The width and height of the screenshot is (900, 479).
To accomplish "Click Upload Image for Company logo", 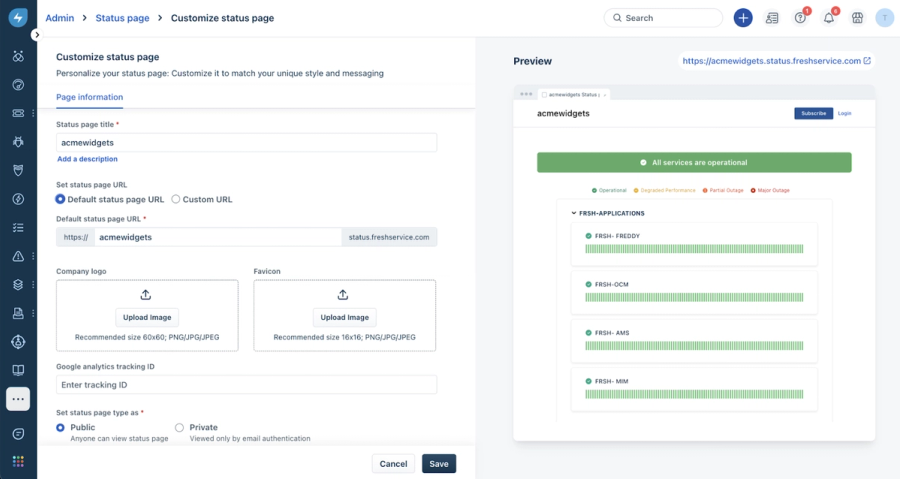I will [147, 317].
